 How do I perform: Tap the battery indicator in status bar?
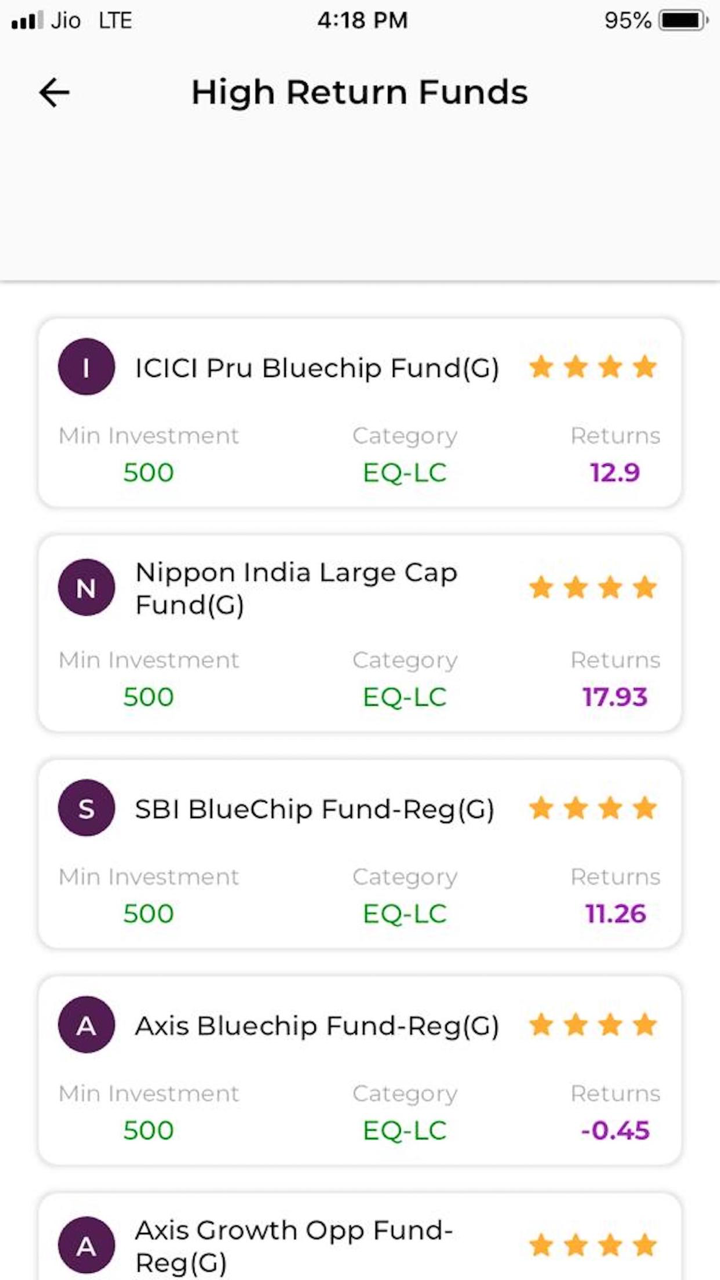pos(685,20)
